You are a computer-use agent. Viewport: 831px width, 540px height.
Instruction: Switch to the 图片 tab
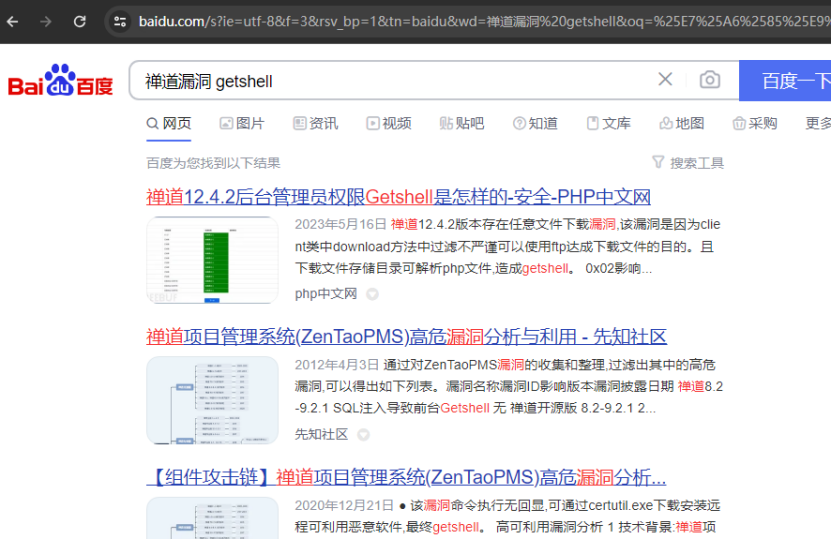pos(242,123)
